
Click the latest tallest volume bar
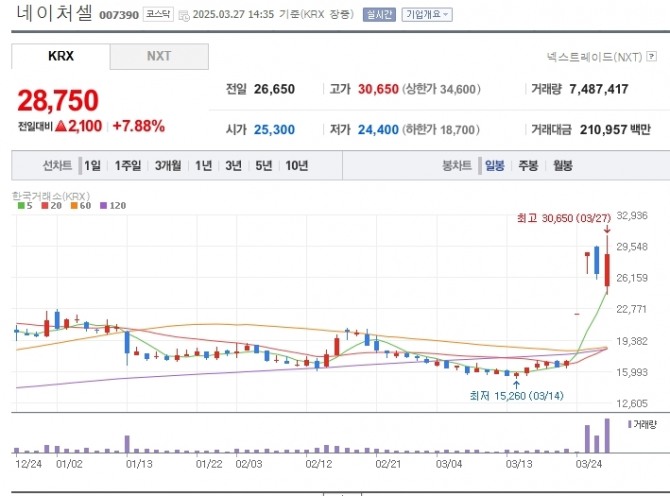click(607, 435)
